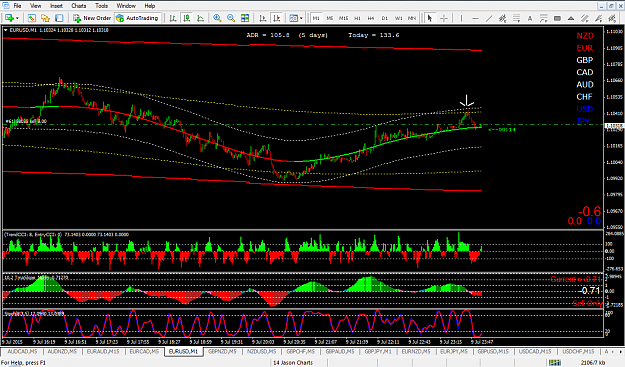
Task: Expand the Templates dropdown arrow
Action: (x=301, y=18)
